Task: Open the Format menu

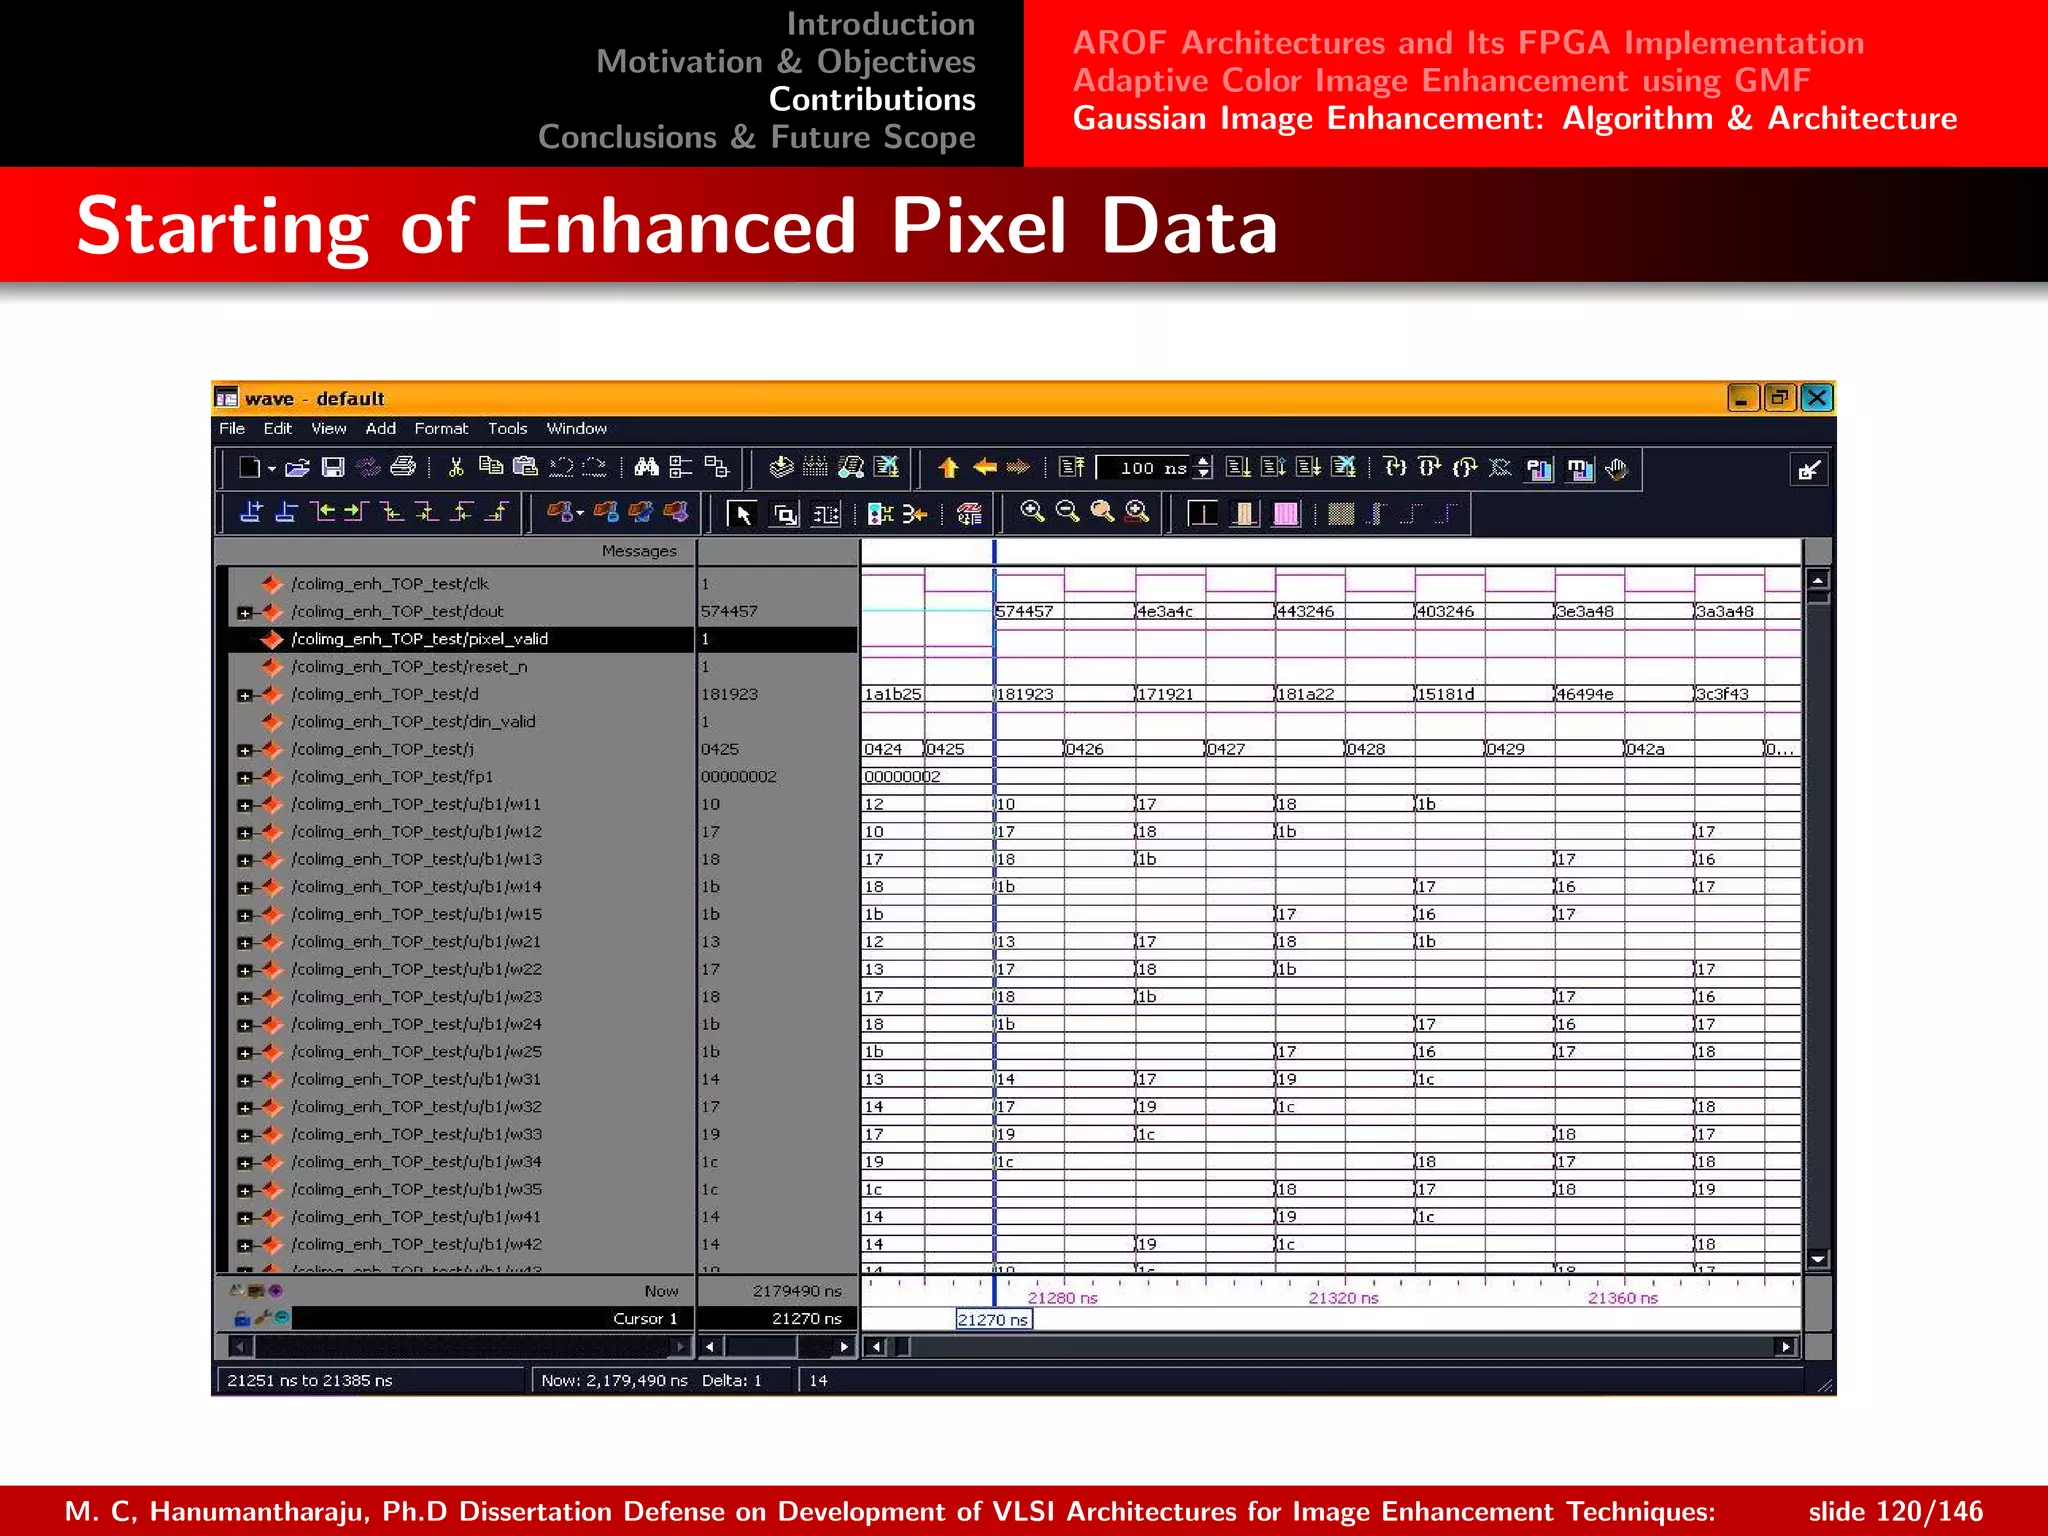Action: pos(441,428)
